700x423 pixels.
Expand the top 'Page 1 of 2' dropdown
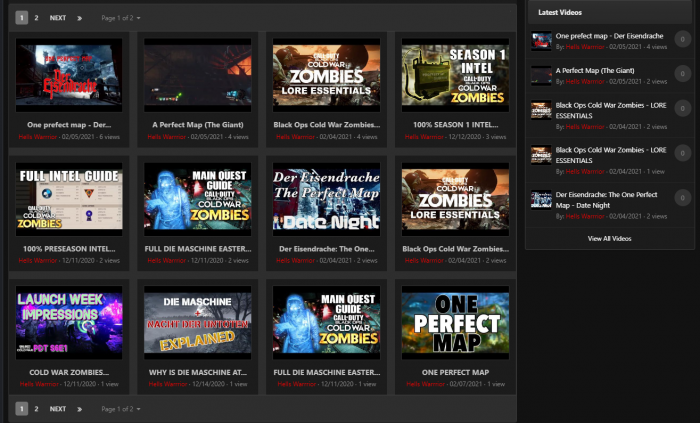click(x=121, y=18)
